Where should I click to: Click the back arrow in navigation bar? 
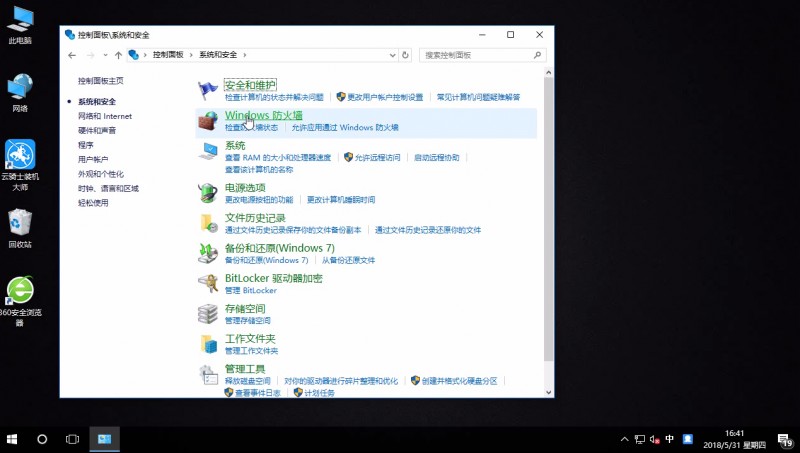(72, 55)
